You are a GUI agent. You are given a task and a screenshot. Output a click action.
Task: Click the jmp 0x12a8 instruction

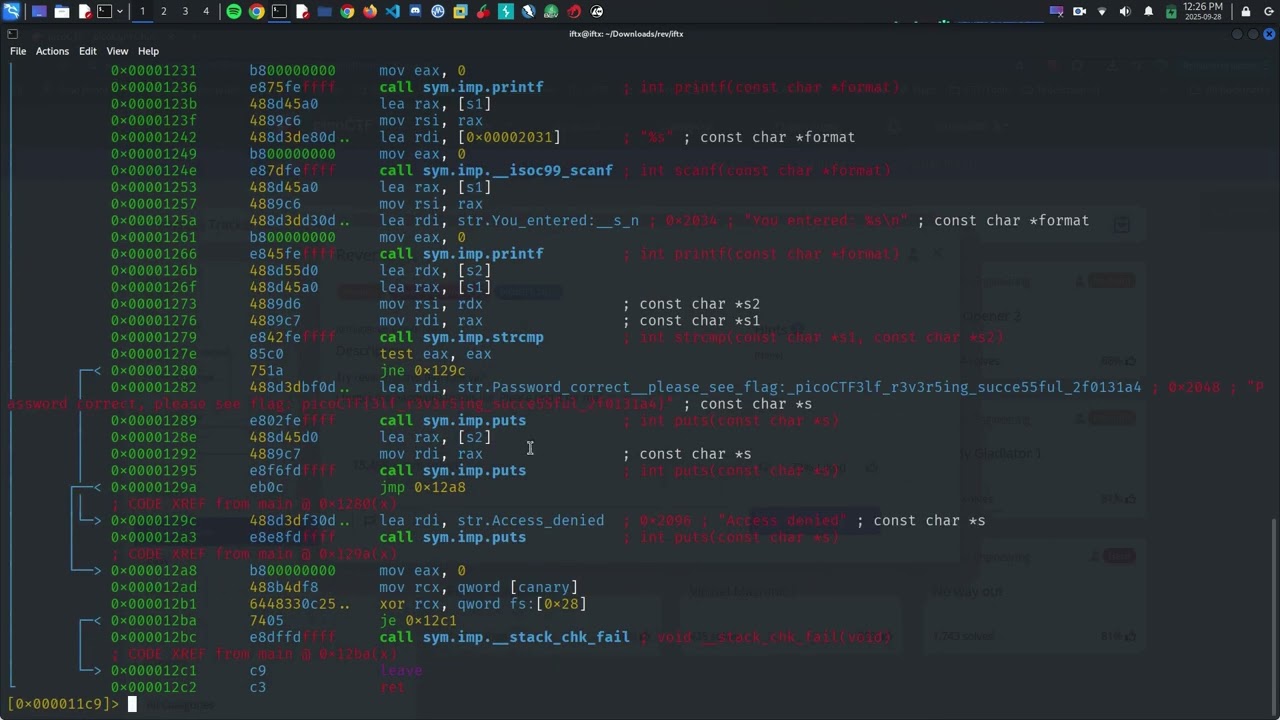422,487
